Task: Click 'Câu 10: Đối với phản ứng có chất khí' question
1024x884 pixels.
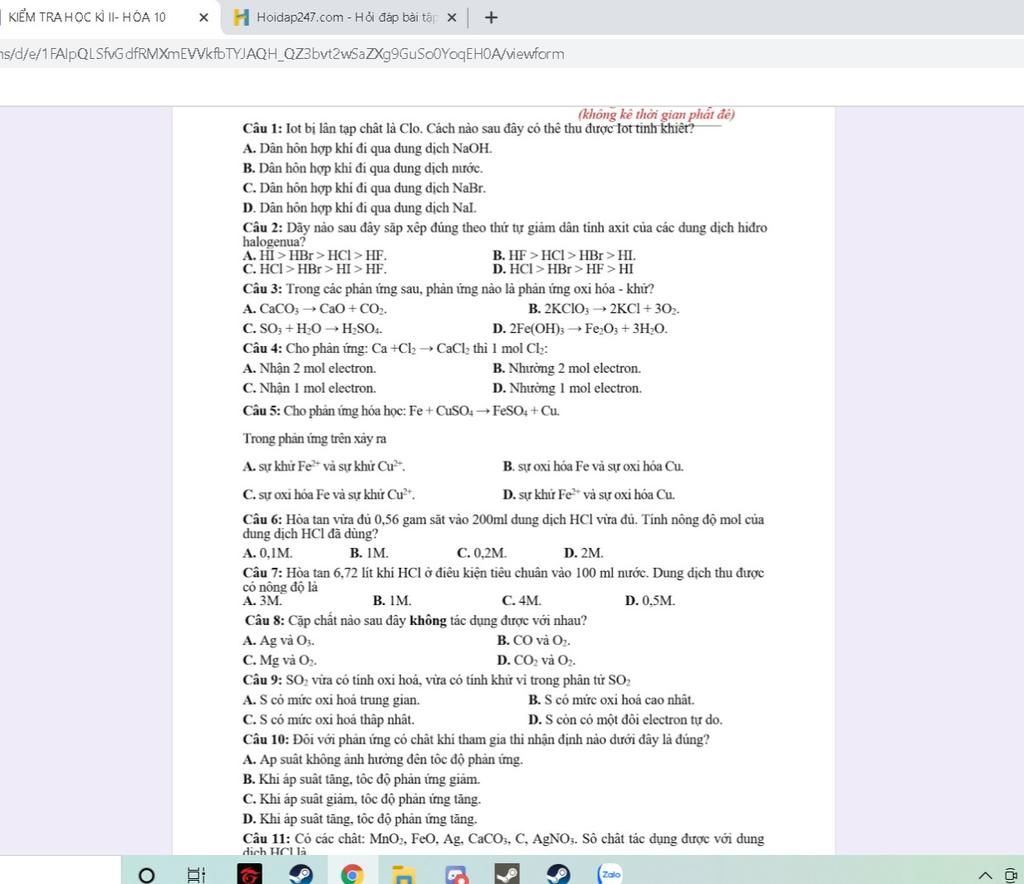Action: (x=476, y=740)
